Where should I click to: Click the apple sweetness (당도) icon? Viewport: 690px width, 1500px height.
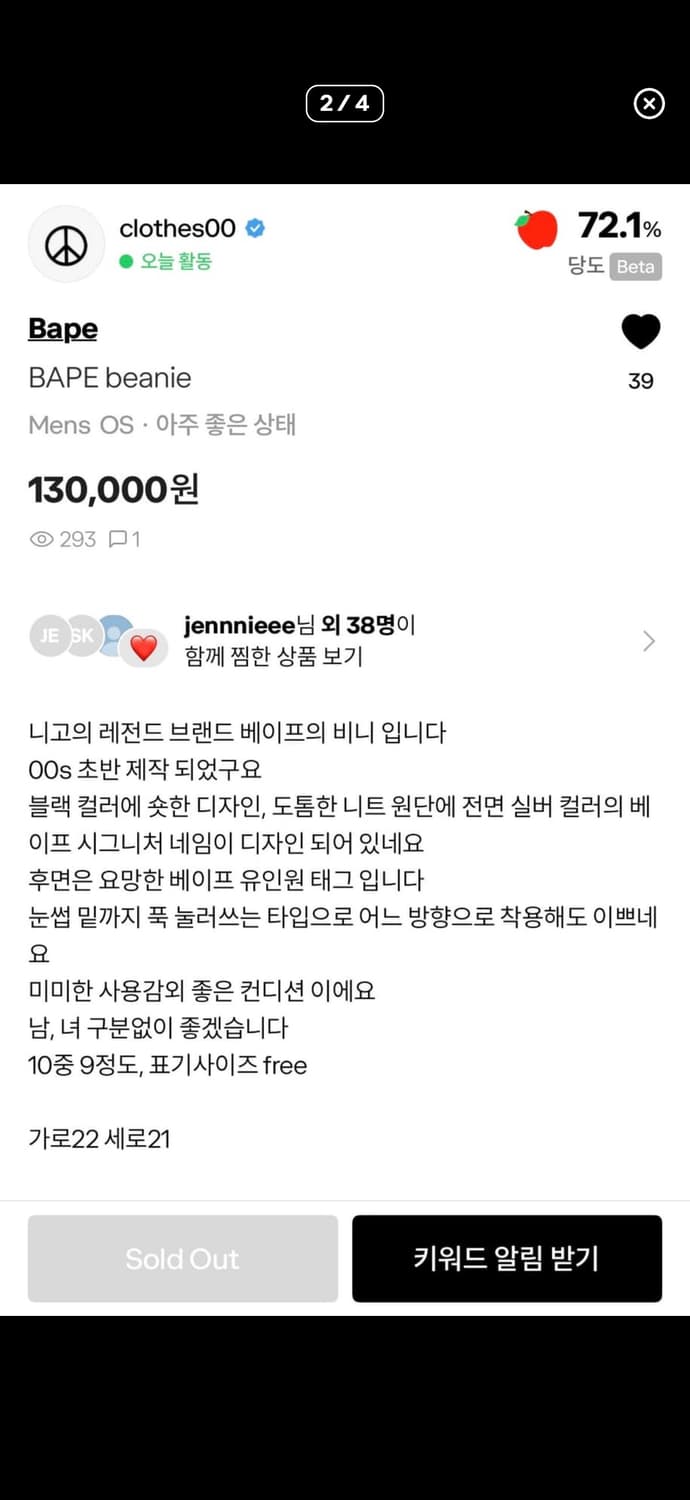538,228
